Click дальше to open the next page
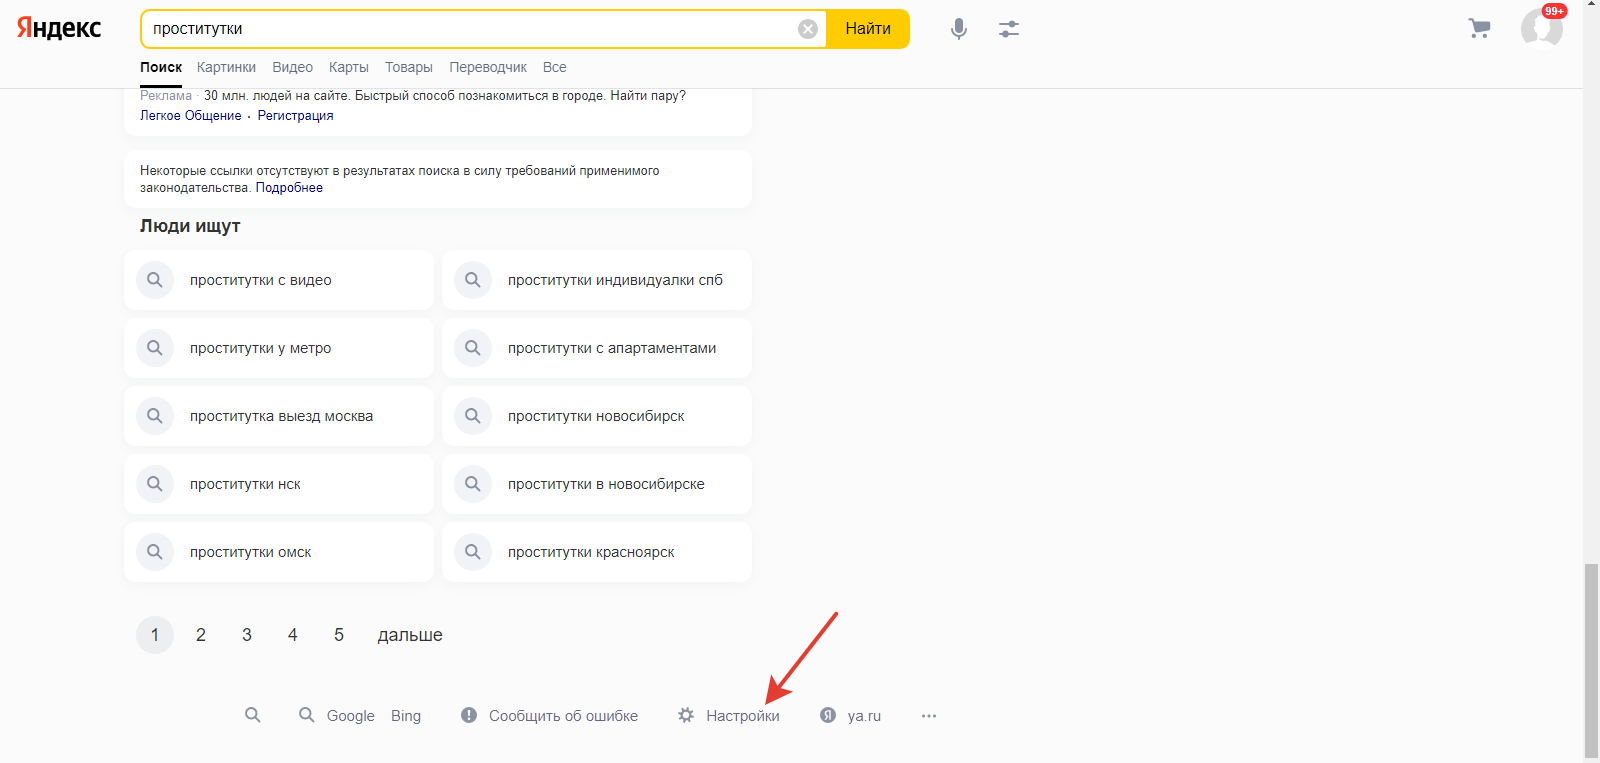Viewport: 1600px width, 763px height. click(x=409, y=635)
